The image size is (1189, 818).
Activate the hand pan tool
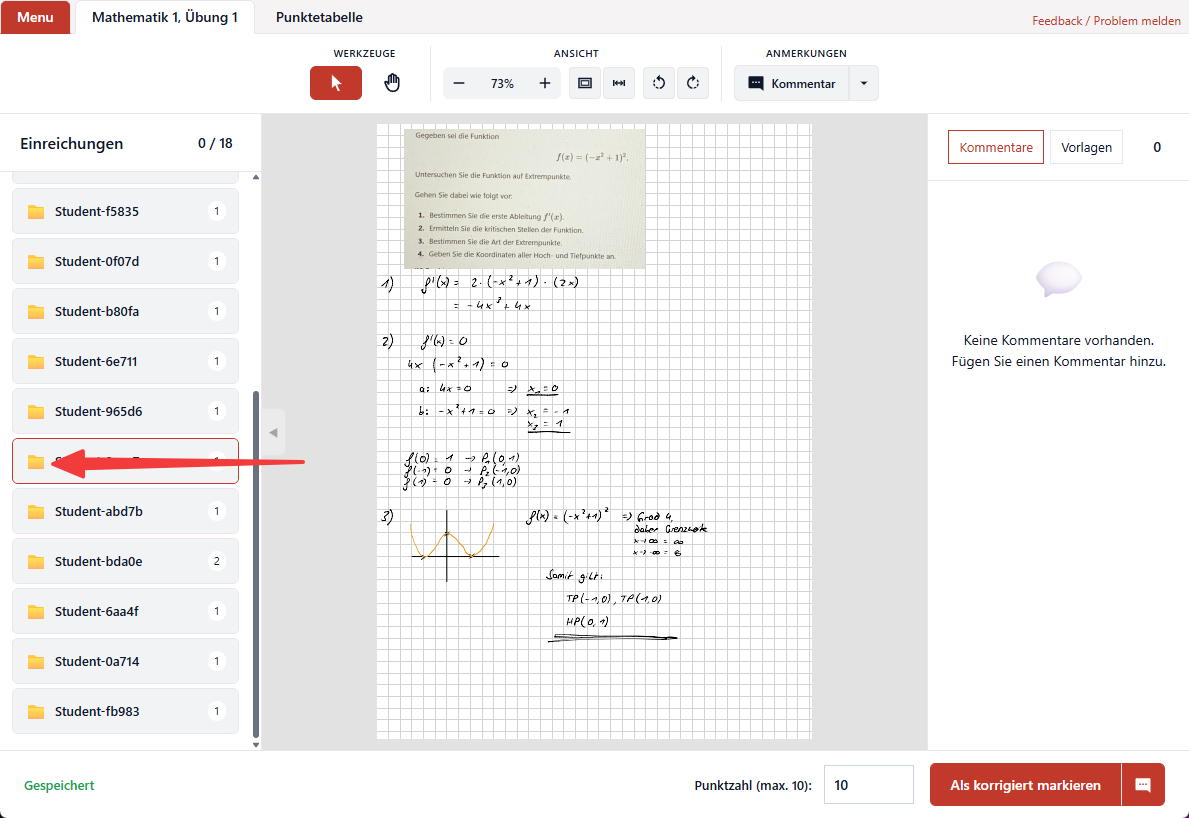pos(391,83)
